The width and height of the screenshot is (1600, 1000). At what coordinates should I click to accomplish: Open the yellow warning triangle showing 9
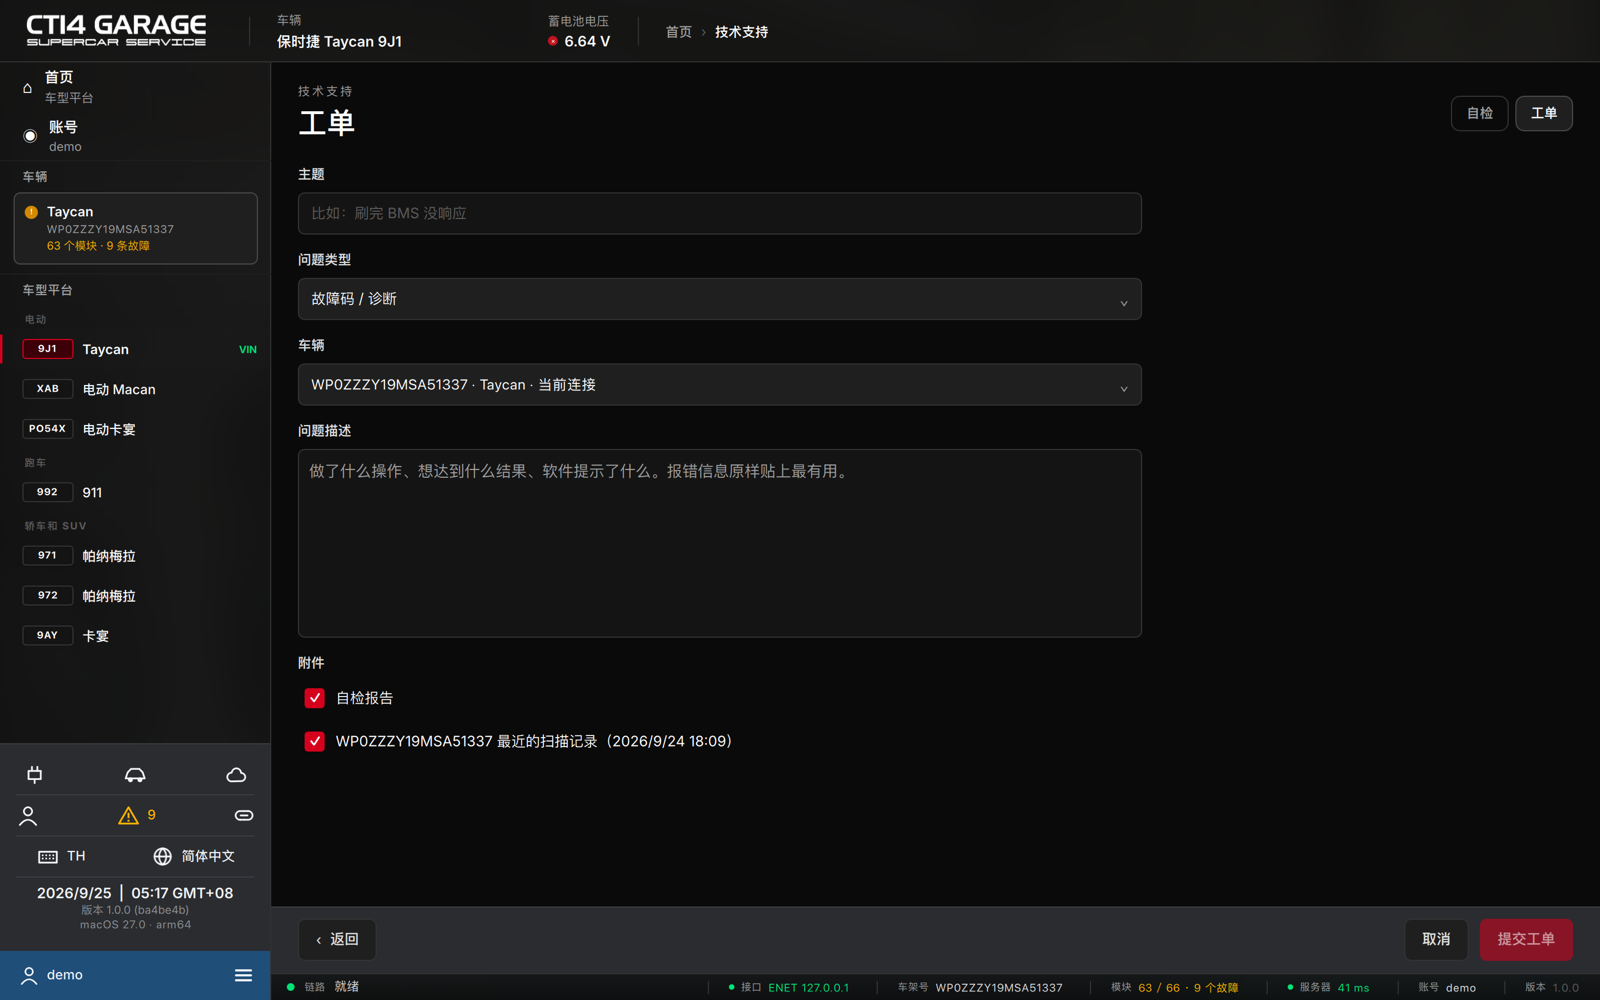pyautogui.click(x=137, y=816)
